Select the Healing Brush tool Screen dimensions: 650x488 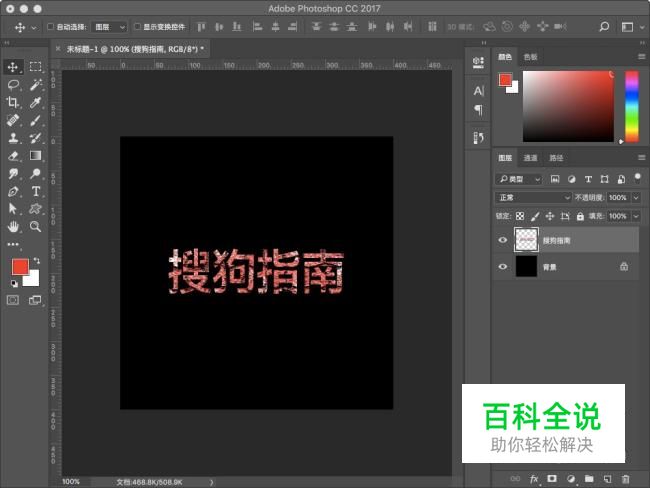tap(13, 120)
